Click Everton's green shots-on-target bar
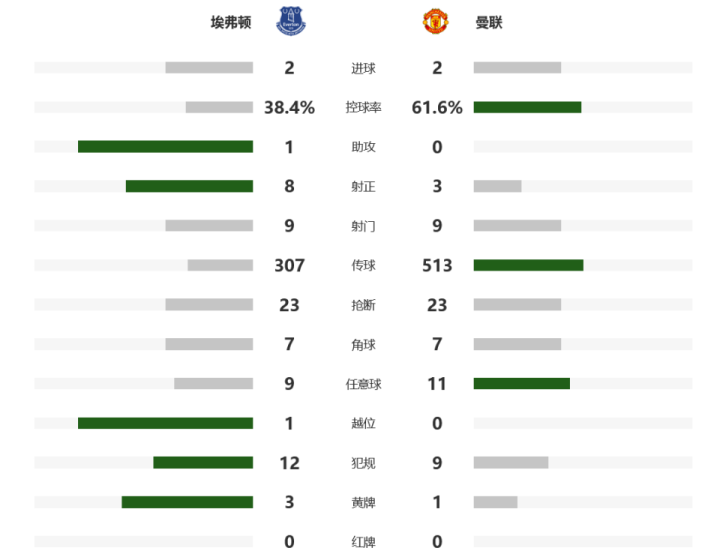 click(x=189, y=186)
